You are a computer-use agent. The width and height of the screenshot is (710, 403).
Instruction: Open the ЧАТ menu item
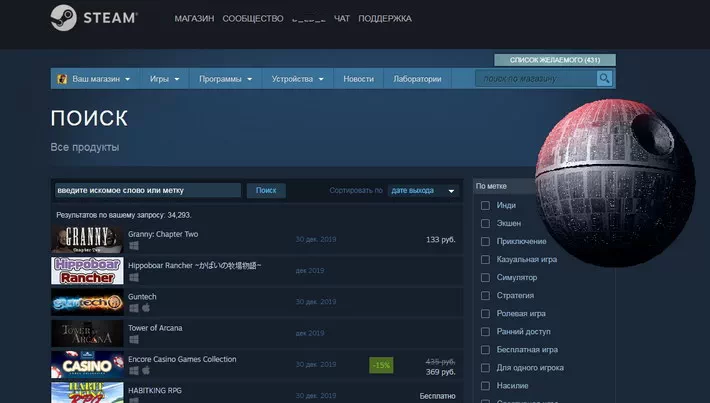(342, 19)
